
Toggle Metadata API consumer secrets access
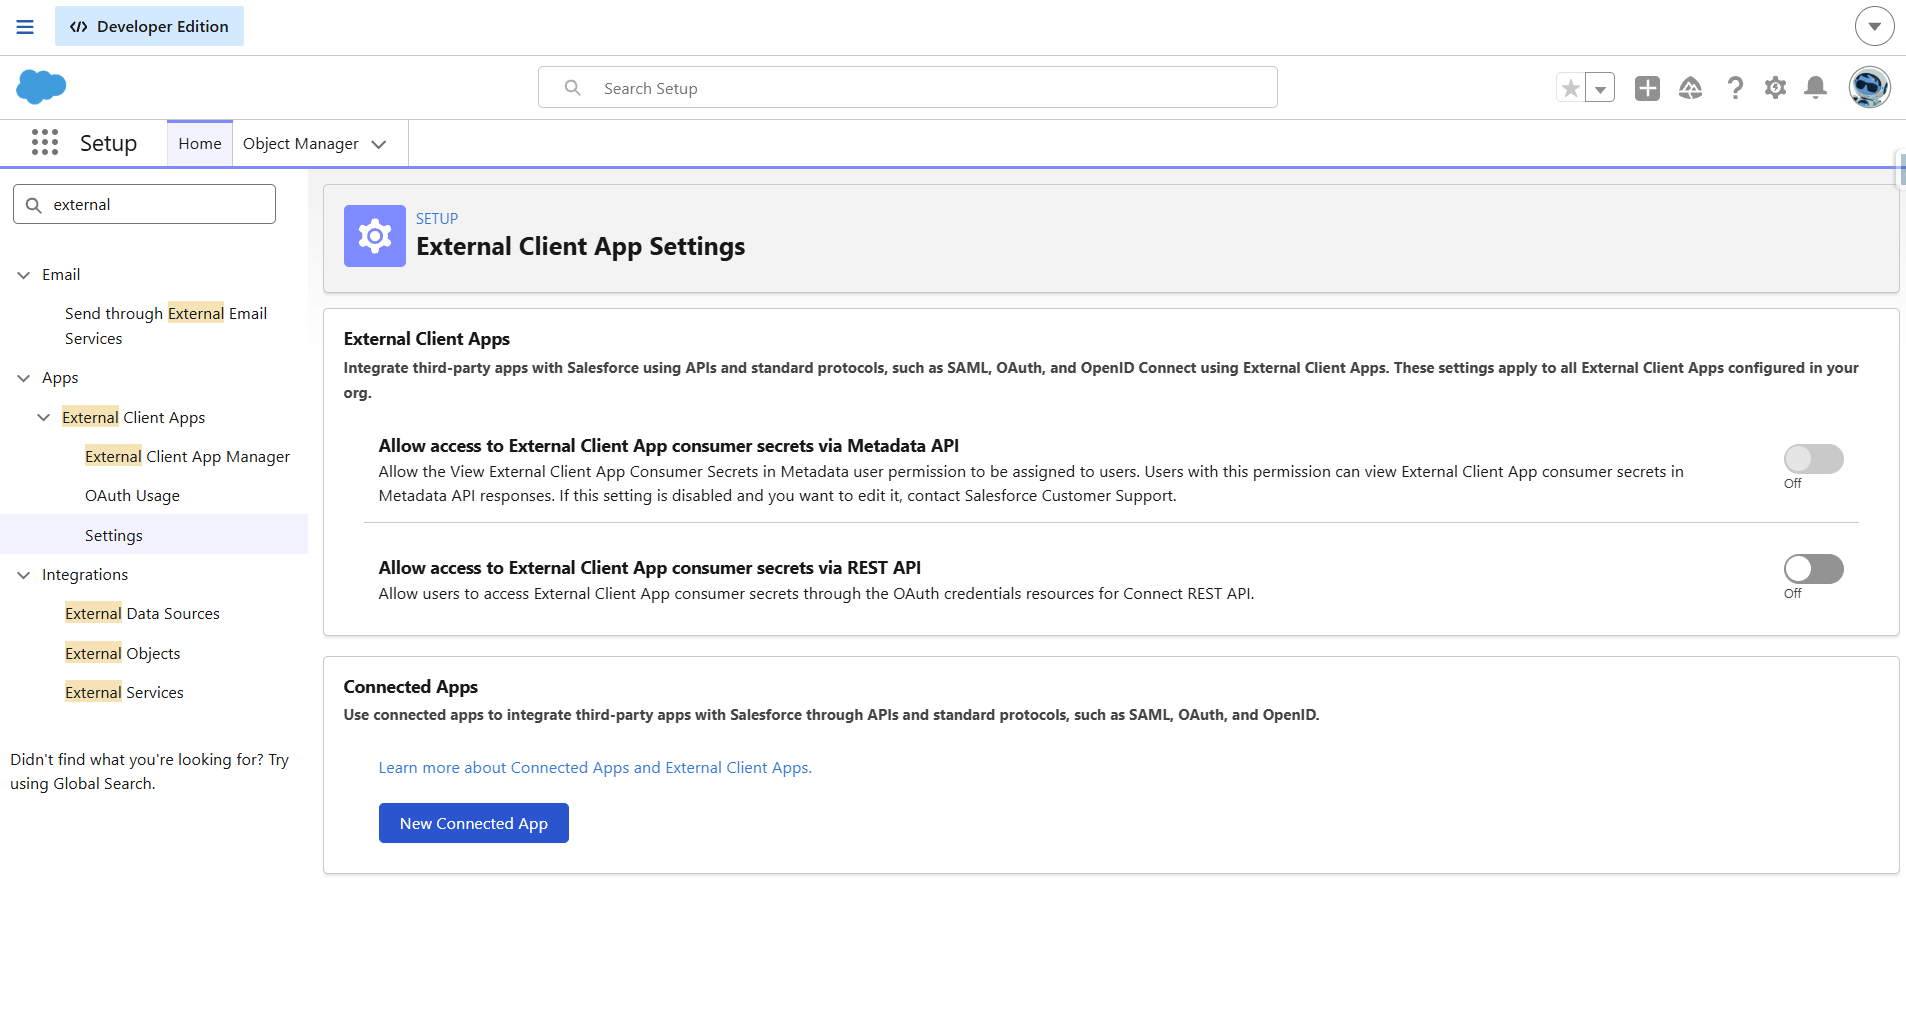[x=1813, y=459]
